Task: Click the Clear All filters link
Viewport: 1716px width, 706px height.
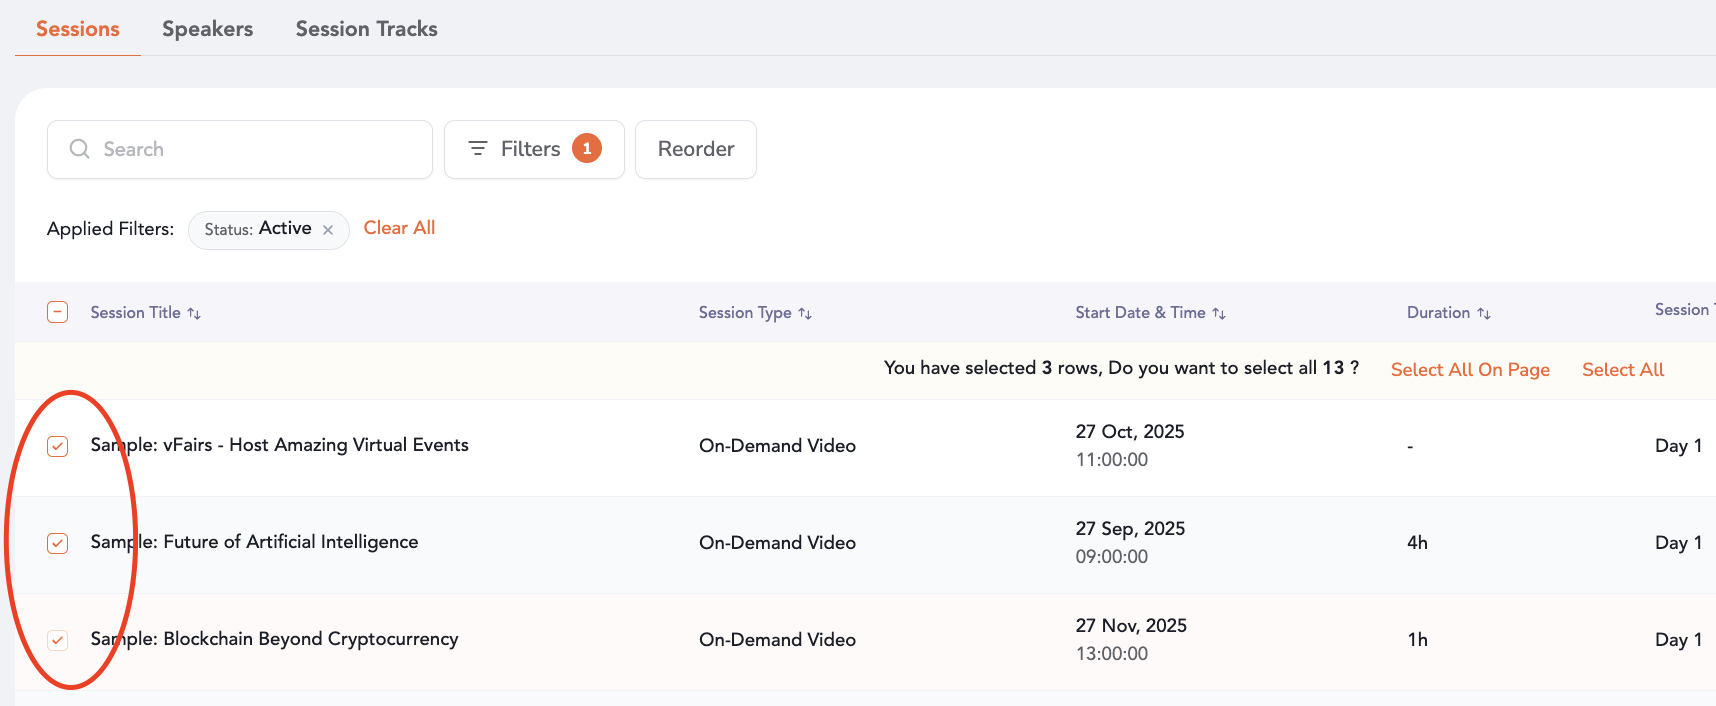Action: tap(399, 228)
